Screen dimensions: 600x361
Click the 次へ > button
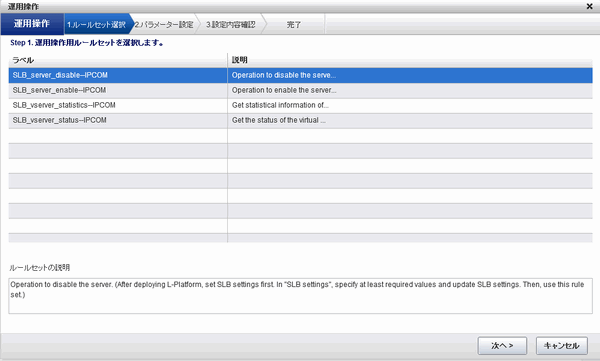pyautogui.click(x=502, y=346)
